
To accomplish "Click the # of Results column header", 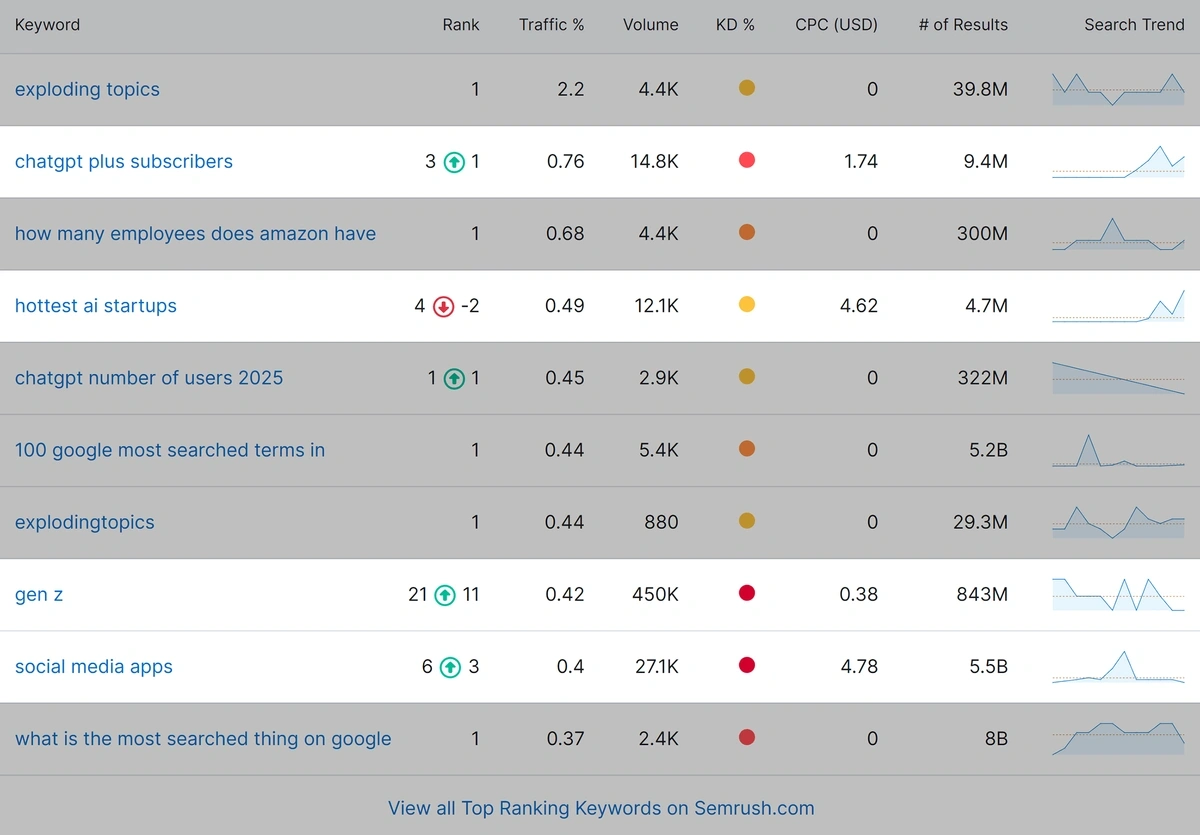I will 964,25.
